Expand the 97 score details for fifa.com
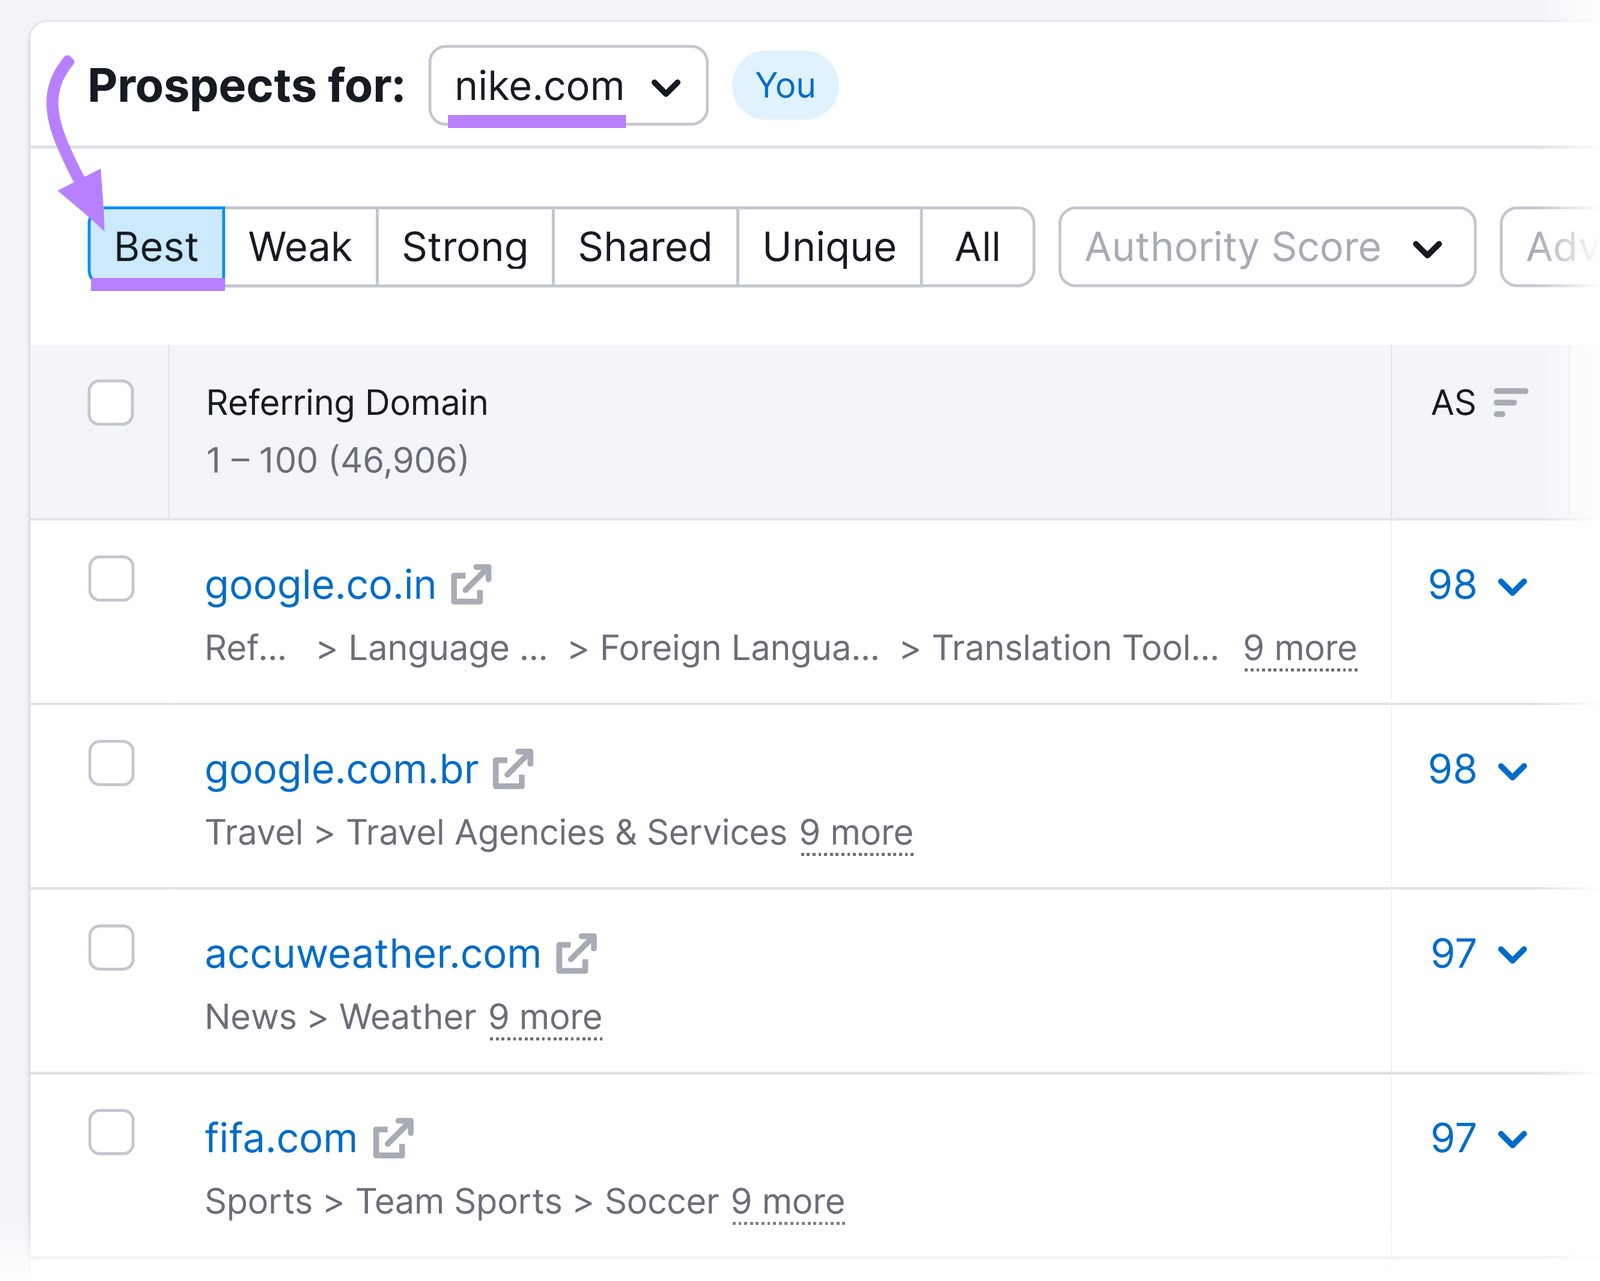Viewport: 1600px width, 1281px height. point(1510,1138)
